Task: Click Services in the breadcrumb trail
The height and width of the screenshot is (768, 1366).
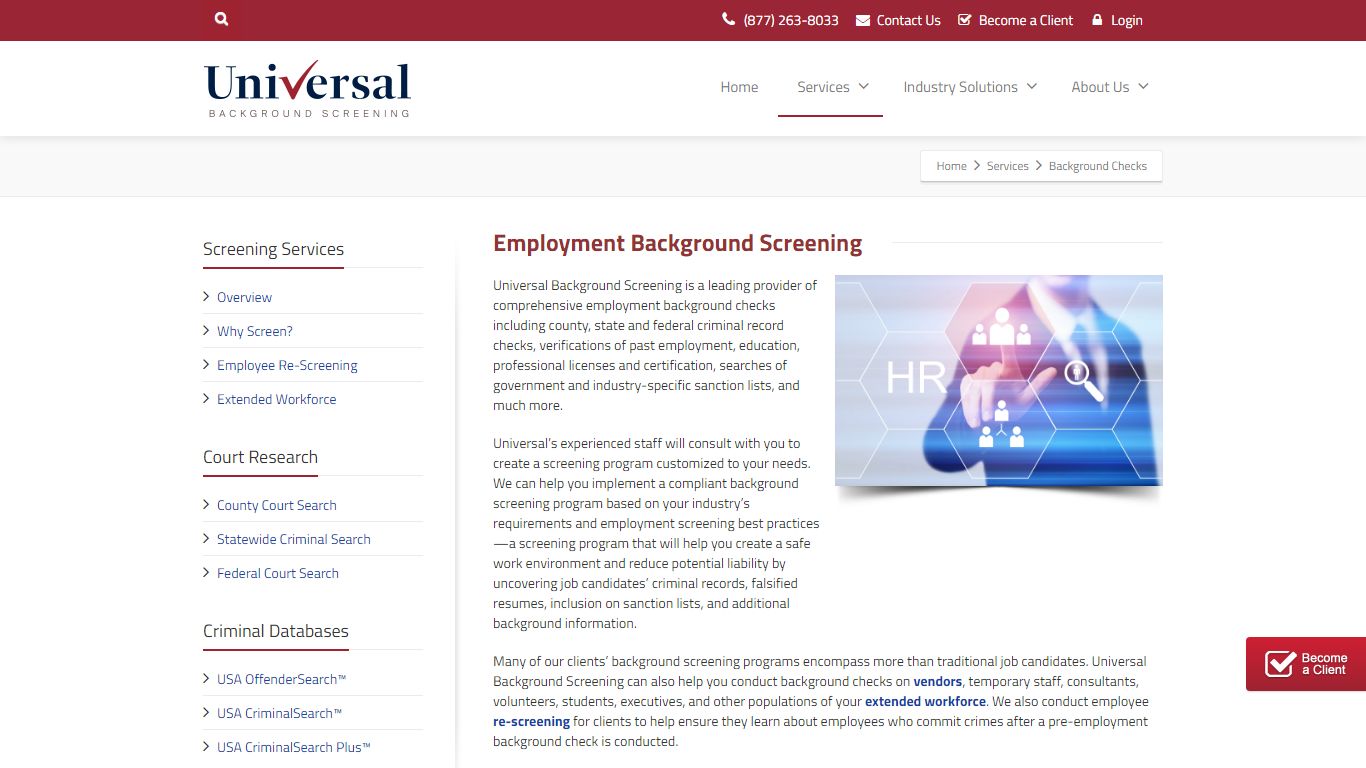Action: tap(1007, 166)
